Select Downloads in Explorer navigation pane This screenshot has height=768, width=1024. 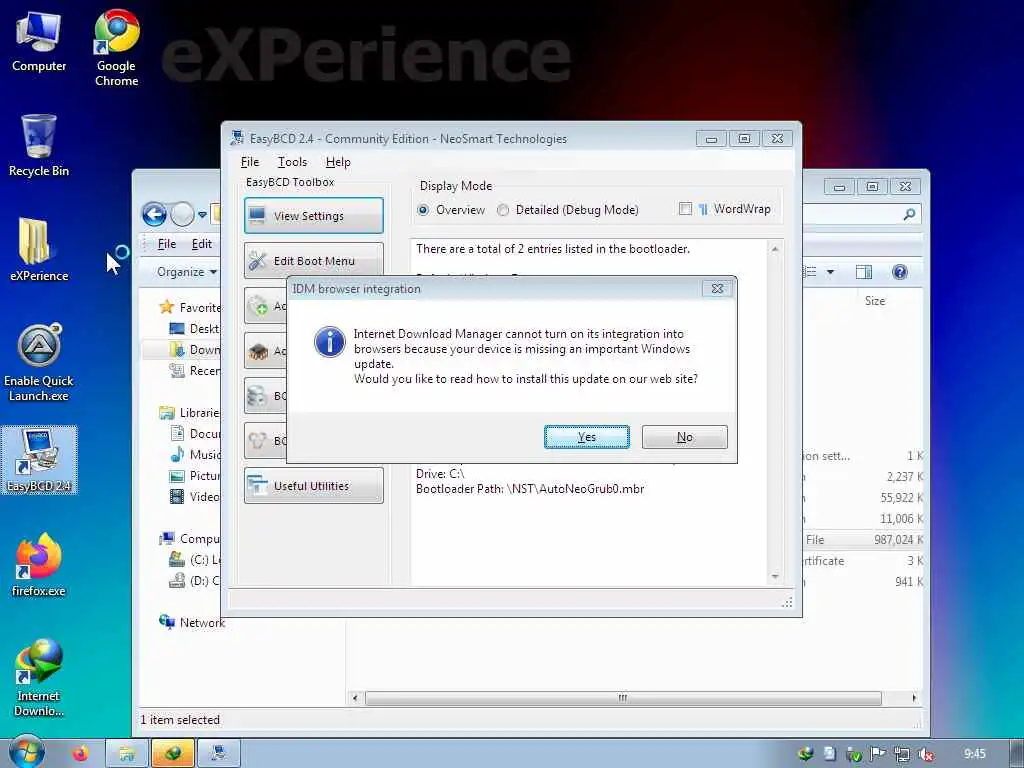coord(195,349)
